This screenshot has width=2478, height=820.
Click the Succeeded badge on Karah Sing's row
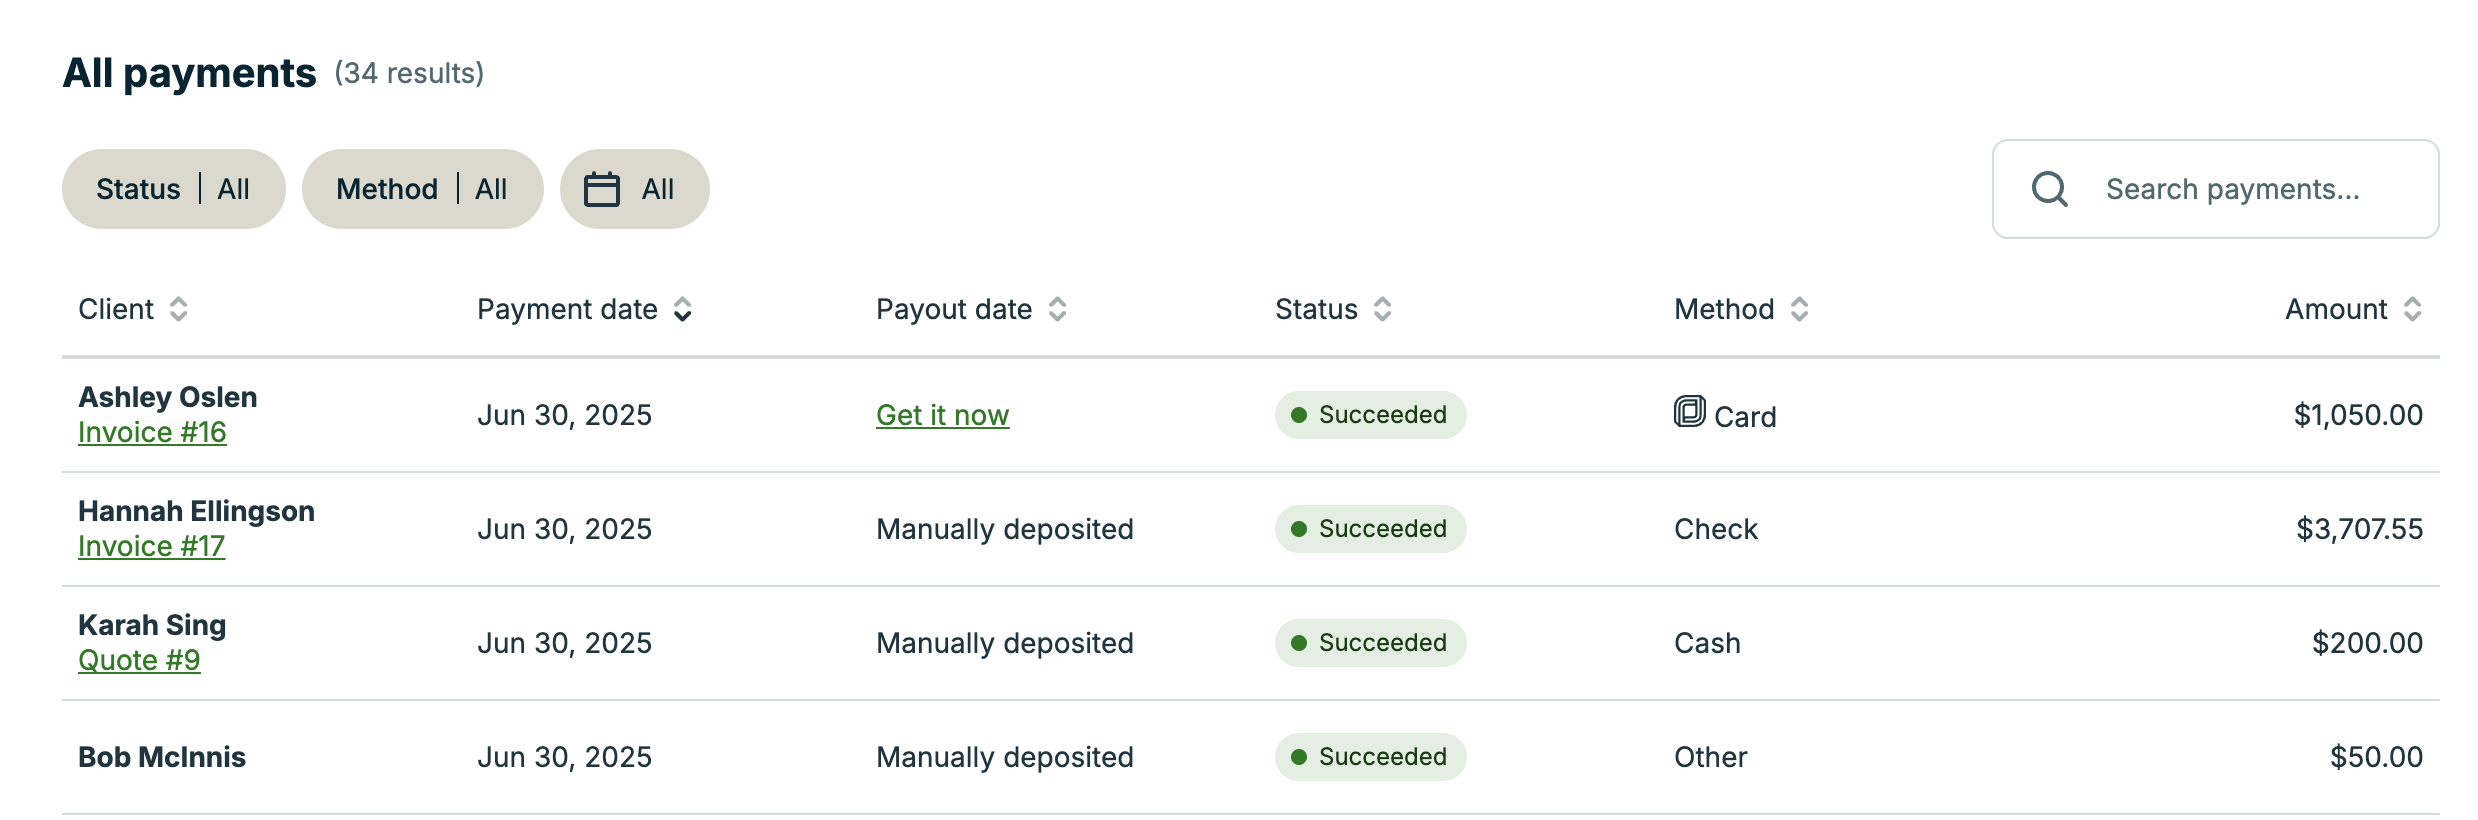tap(1369, 643)
